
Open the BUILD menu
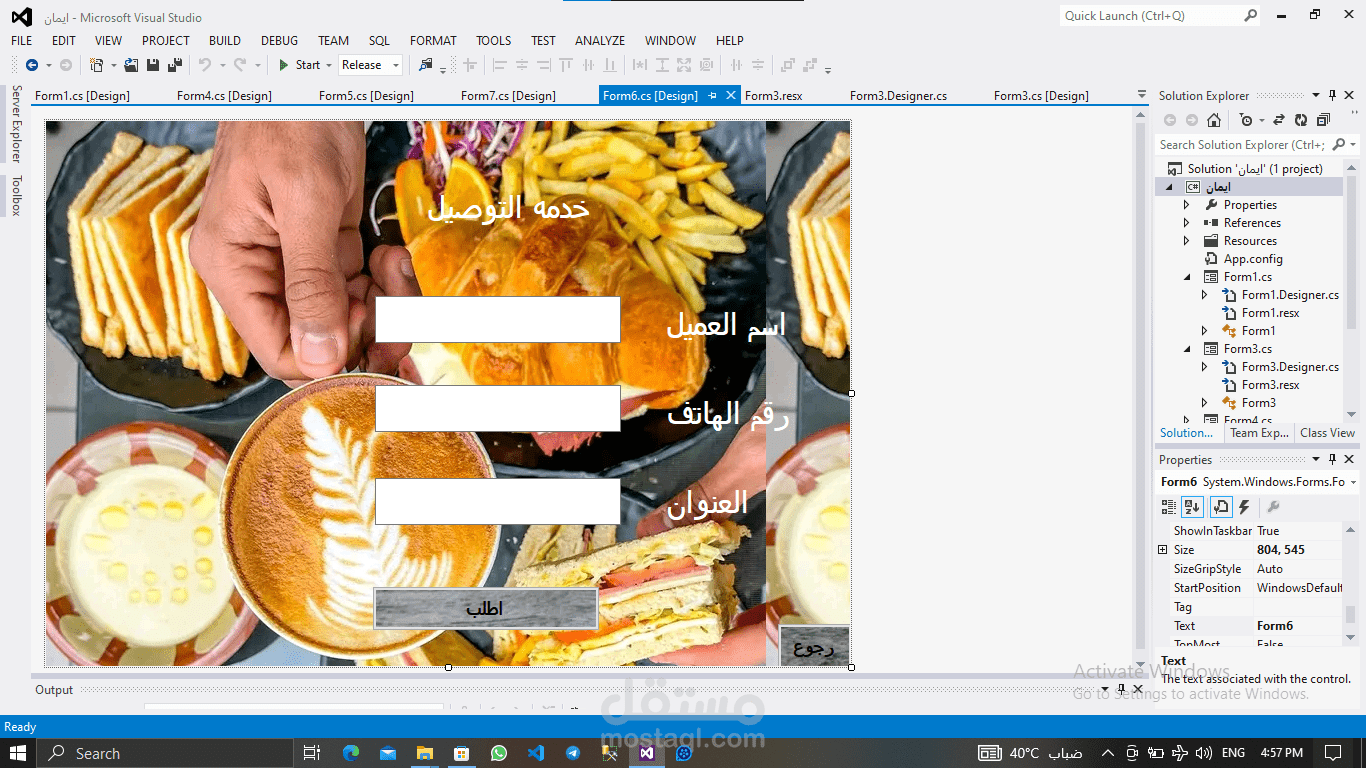(x=225, y=41)
